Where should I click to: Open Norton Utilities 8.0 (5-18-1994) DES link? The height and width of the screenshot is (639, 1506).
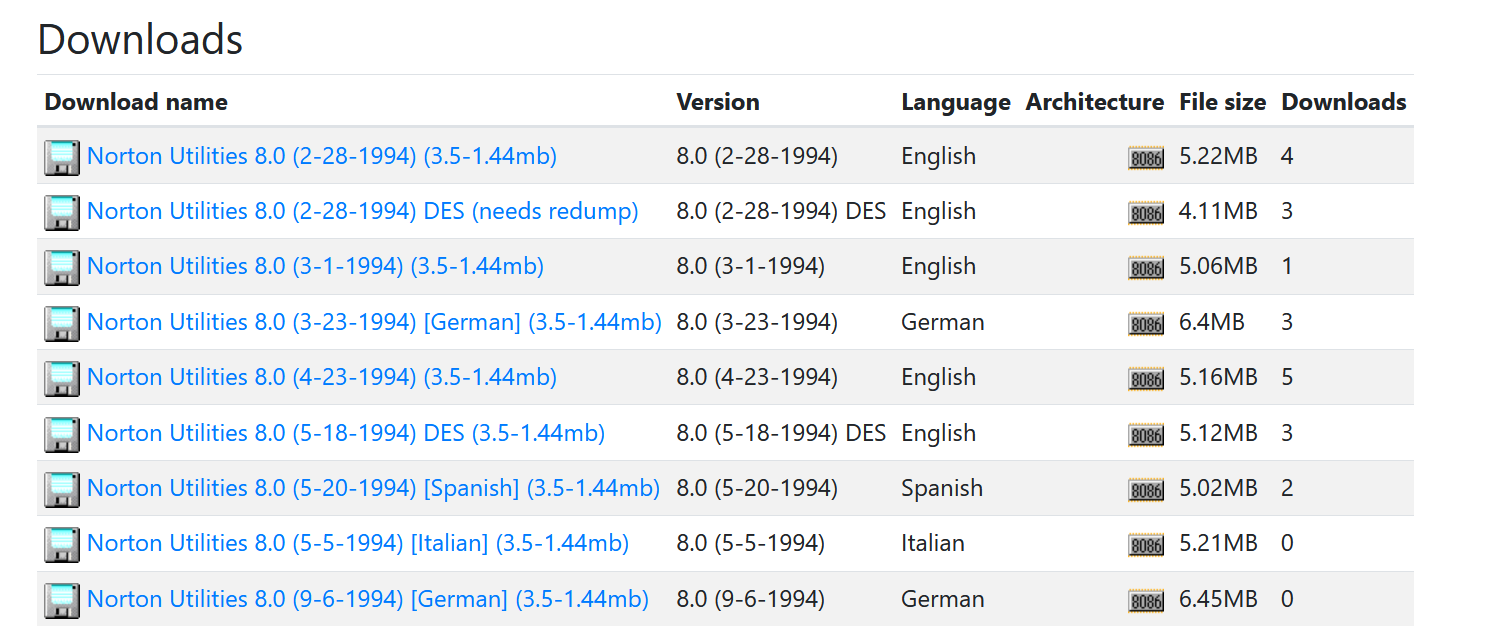tap(346, 433)
